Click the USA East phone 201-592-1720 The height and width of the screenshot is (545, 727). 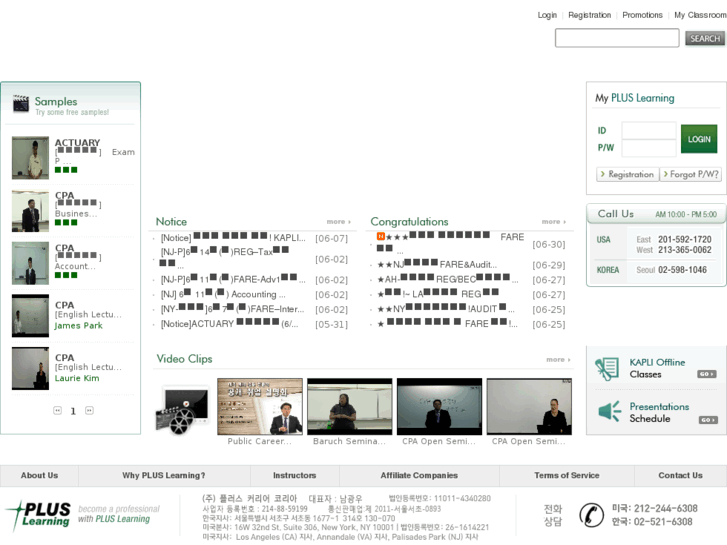coord(684,239)
